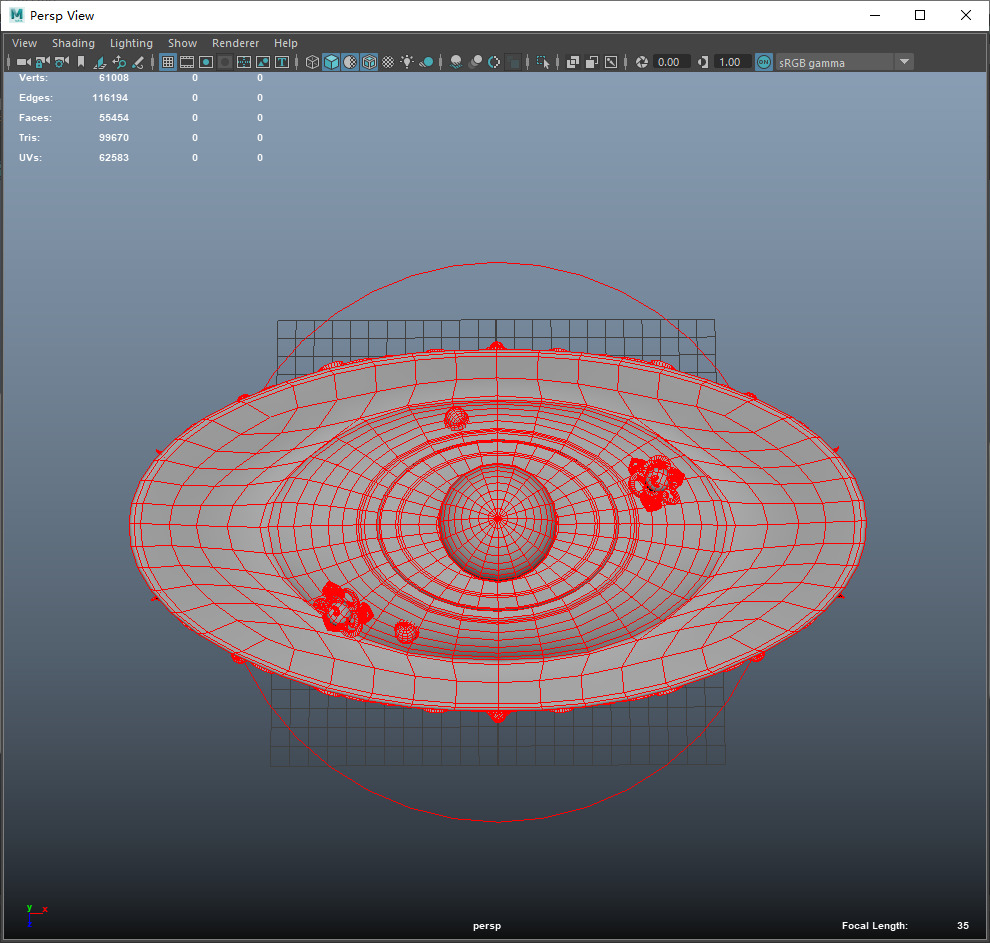Image resolution: width=990 pixels, height=943 pixels.
Task: Click the Exposure value field 0.00
Action: (671, 62)
